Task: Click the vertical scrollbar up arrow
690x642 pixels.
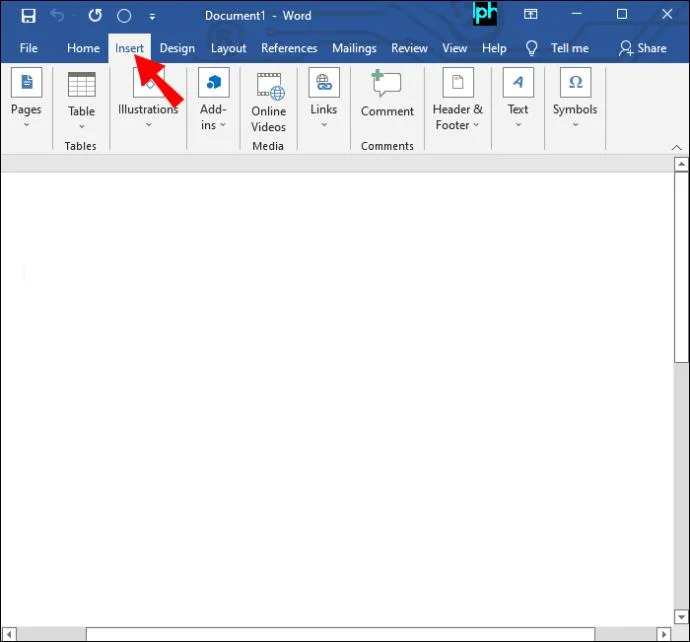Action: [x=681, y=165]
